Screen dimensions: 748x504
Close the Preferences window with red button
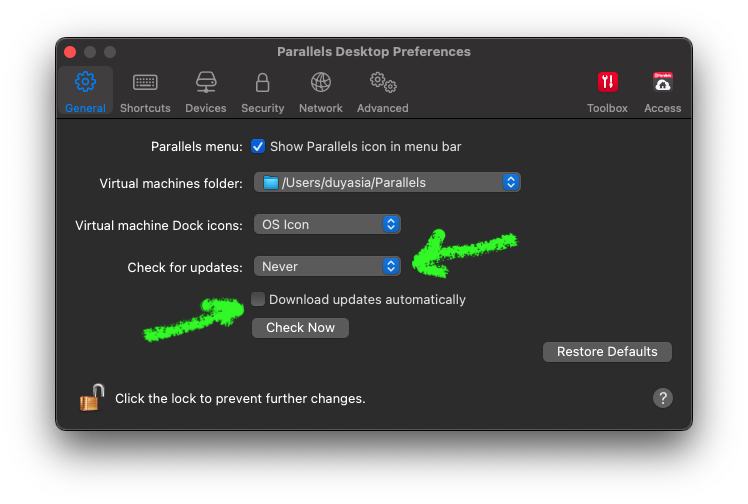(x=70, y=51)
